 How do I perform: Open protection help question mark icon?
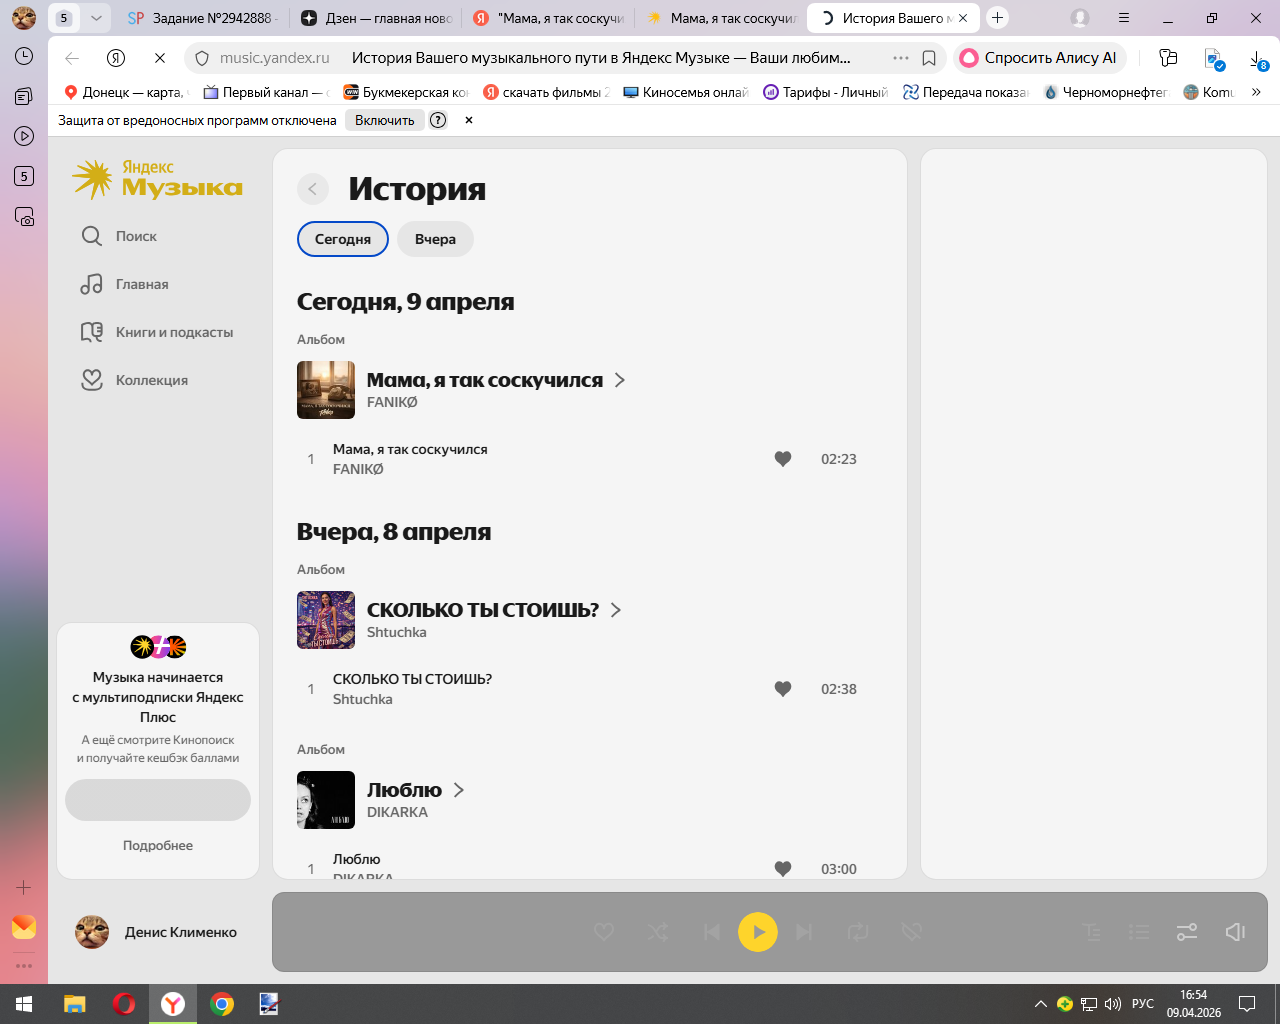pyautogui.click(x=438, y=120)
